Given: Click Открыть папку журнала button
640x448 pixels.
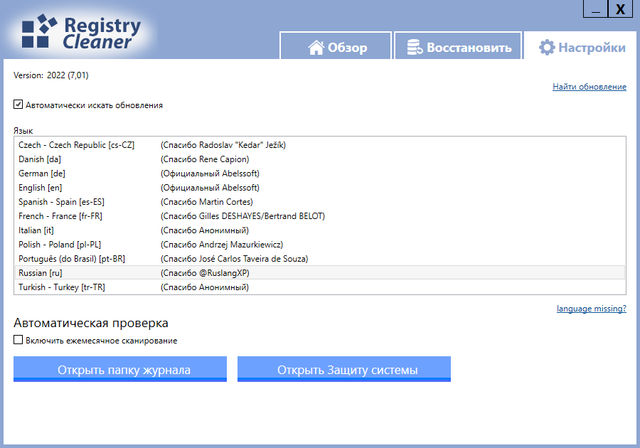Looking at the screenshot, I should pos(120,369).
